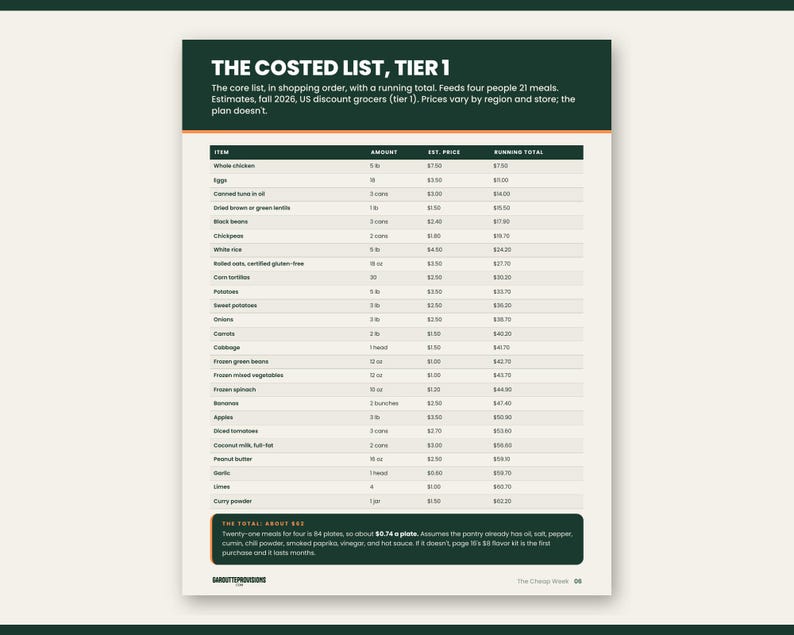794x635 pixels.
Task: Click the running total '$40.20'
Action: coord(502,334)
